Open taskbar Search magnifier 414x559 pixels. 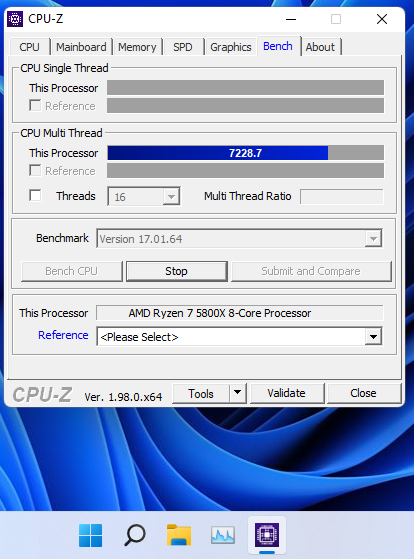(x=134, y=535)
